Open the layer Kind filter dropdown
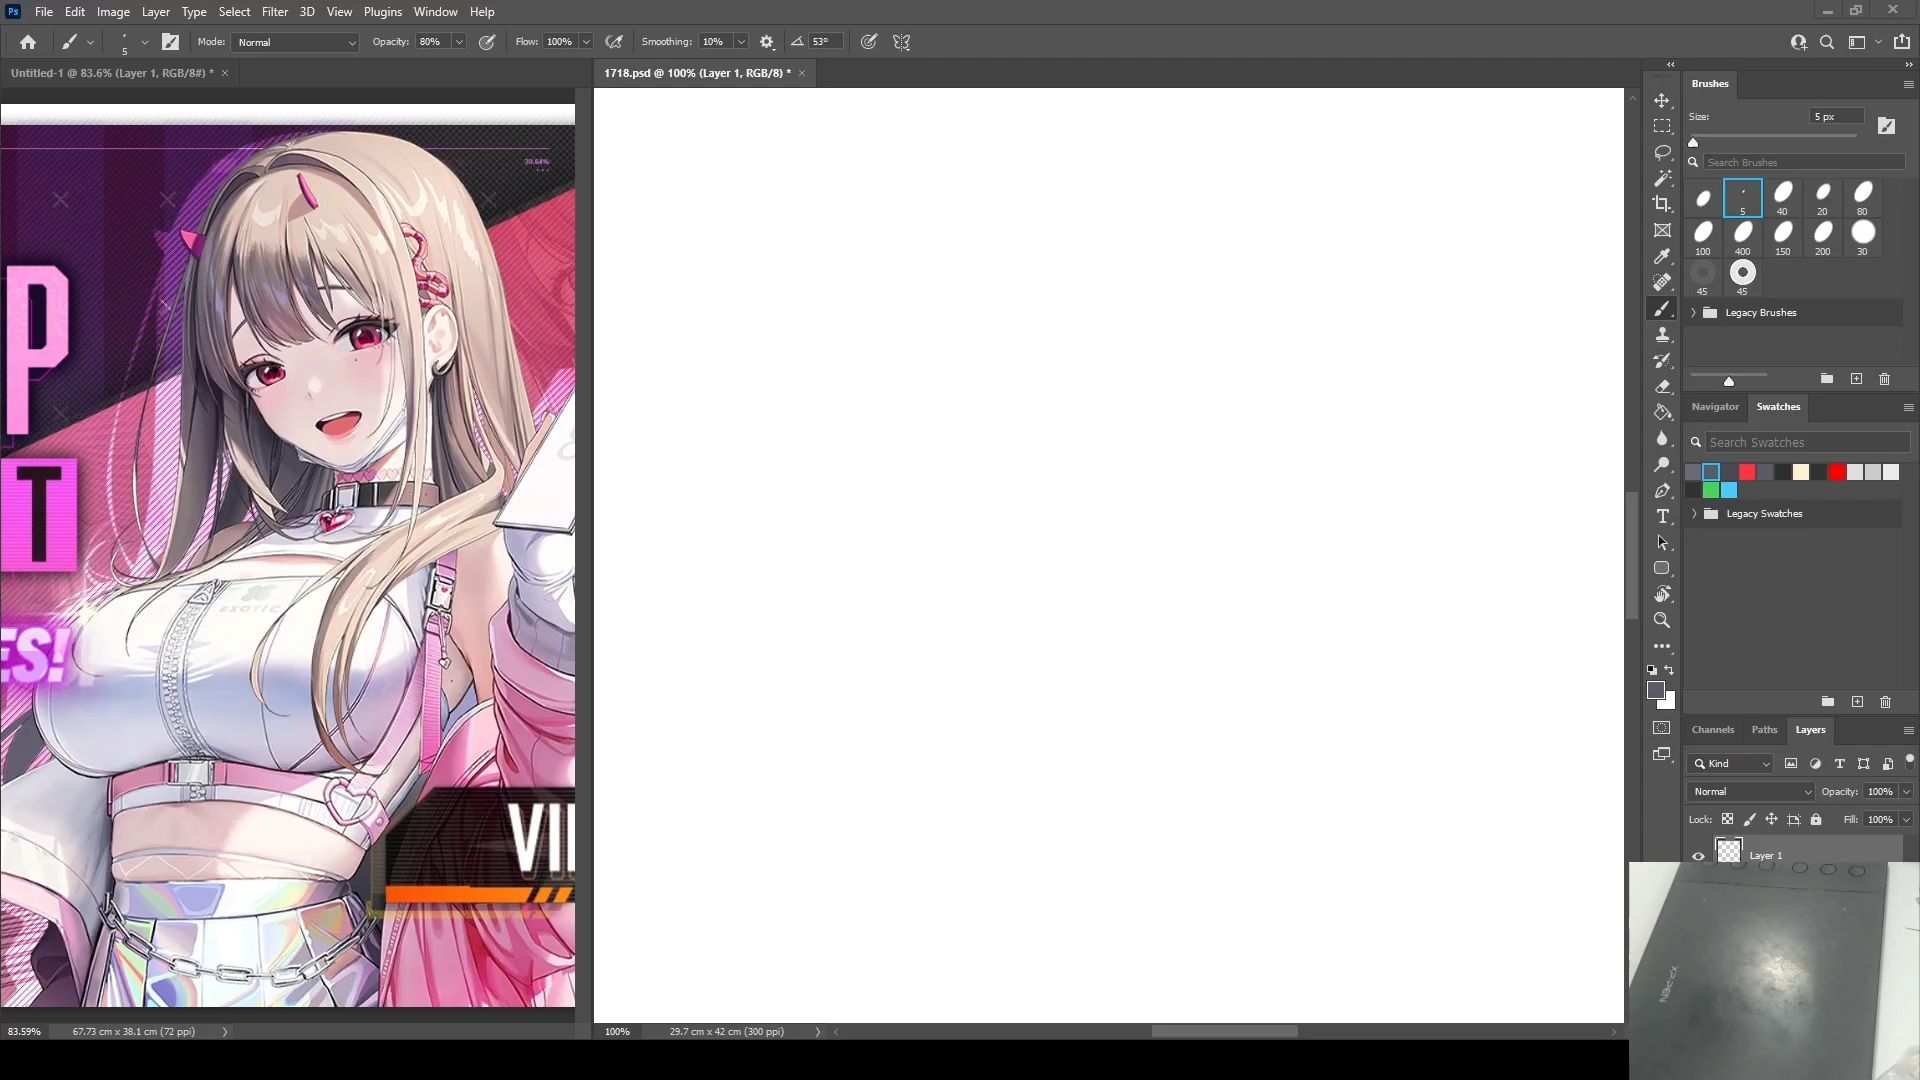 [x=1732, y=764]
